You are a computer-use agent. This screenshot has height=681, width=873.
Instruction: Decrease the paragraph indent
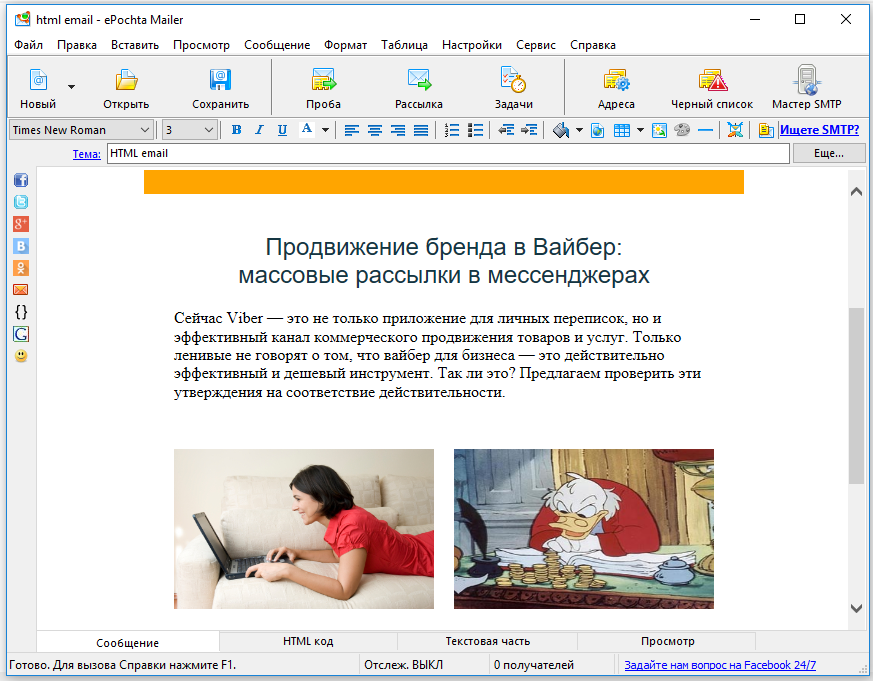coord(506,130)
